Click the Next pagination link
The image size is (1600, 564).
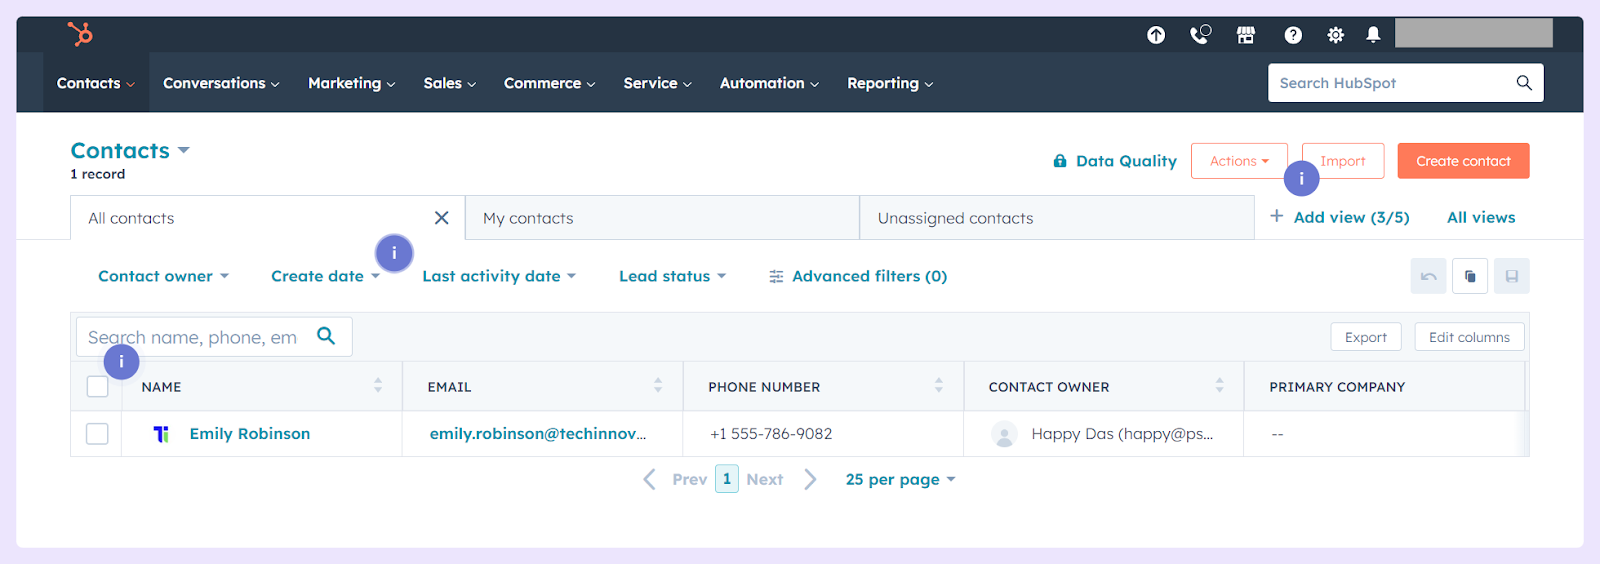coord(765,480)
